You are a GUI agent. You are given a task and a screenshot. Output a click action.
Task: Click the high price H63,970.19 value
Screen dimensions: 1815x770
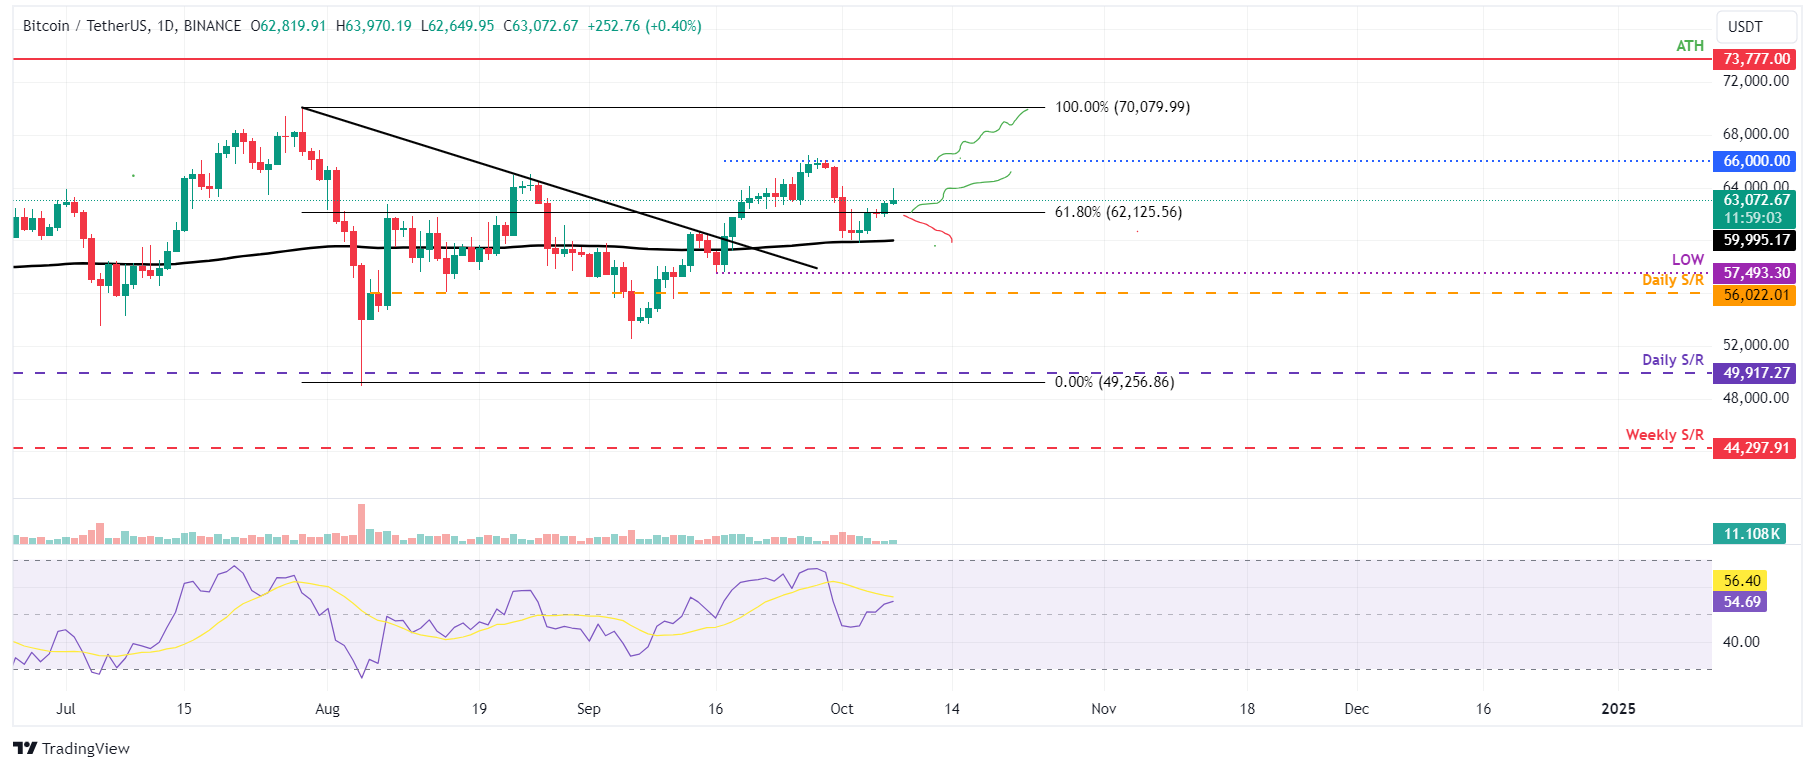373,26
